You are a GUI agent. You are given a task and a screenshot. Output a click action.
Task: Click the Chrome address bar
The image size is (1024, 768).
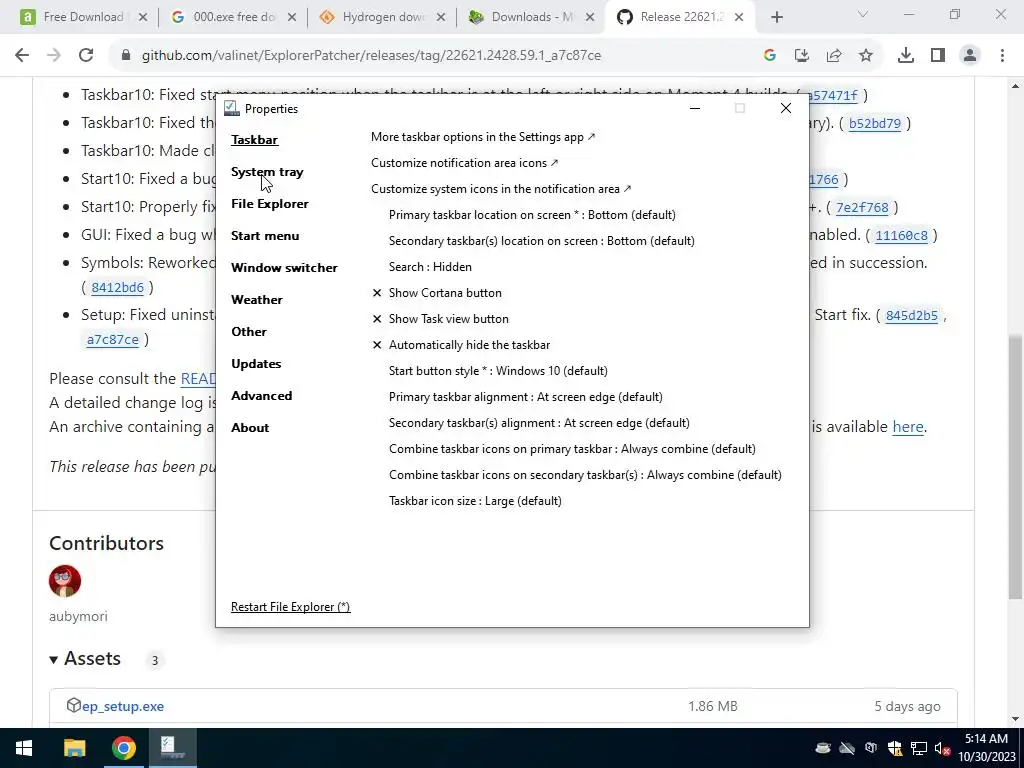(x=371, y=56)
